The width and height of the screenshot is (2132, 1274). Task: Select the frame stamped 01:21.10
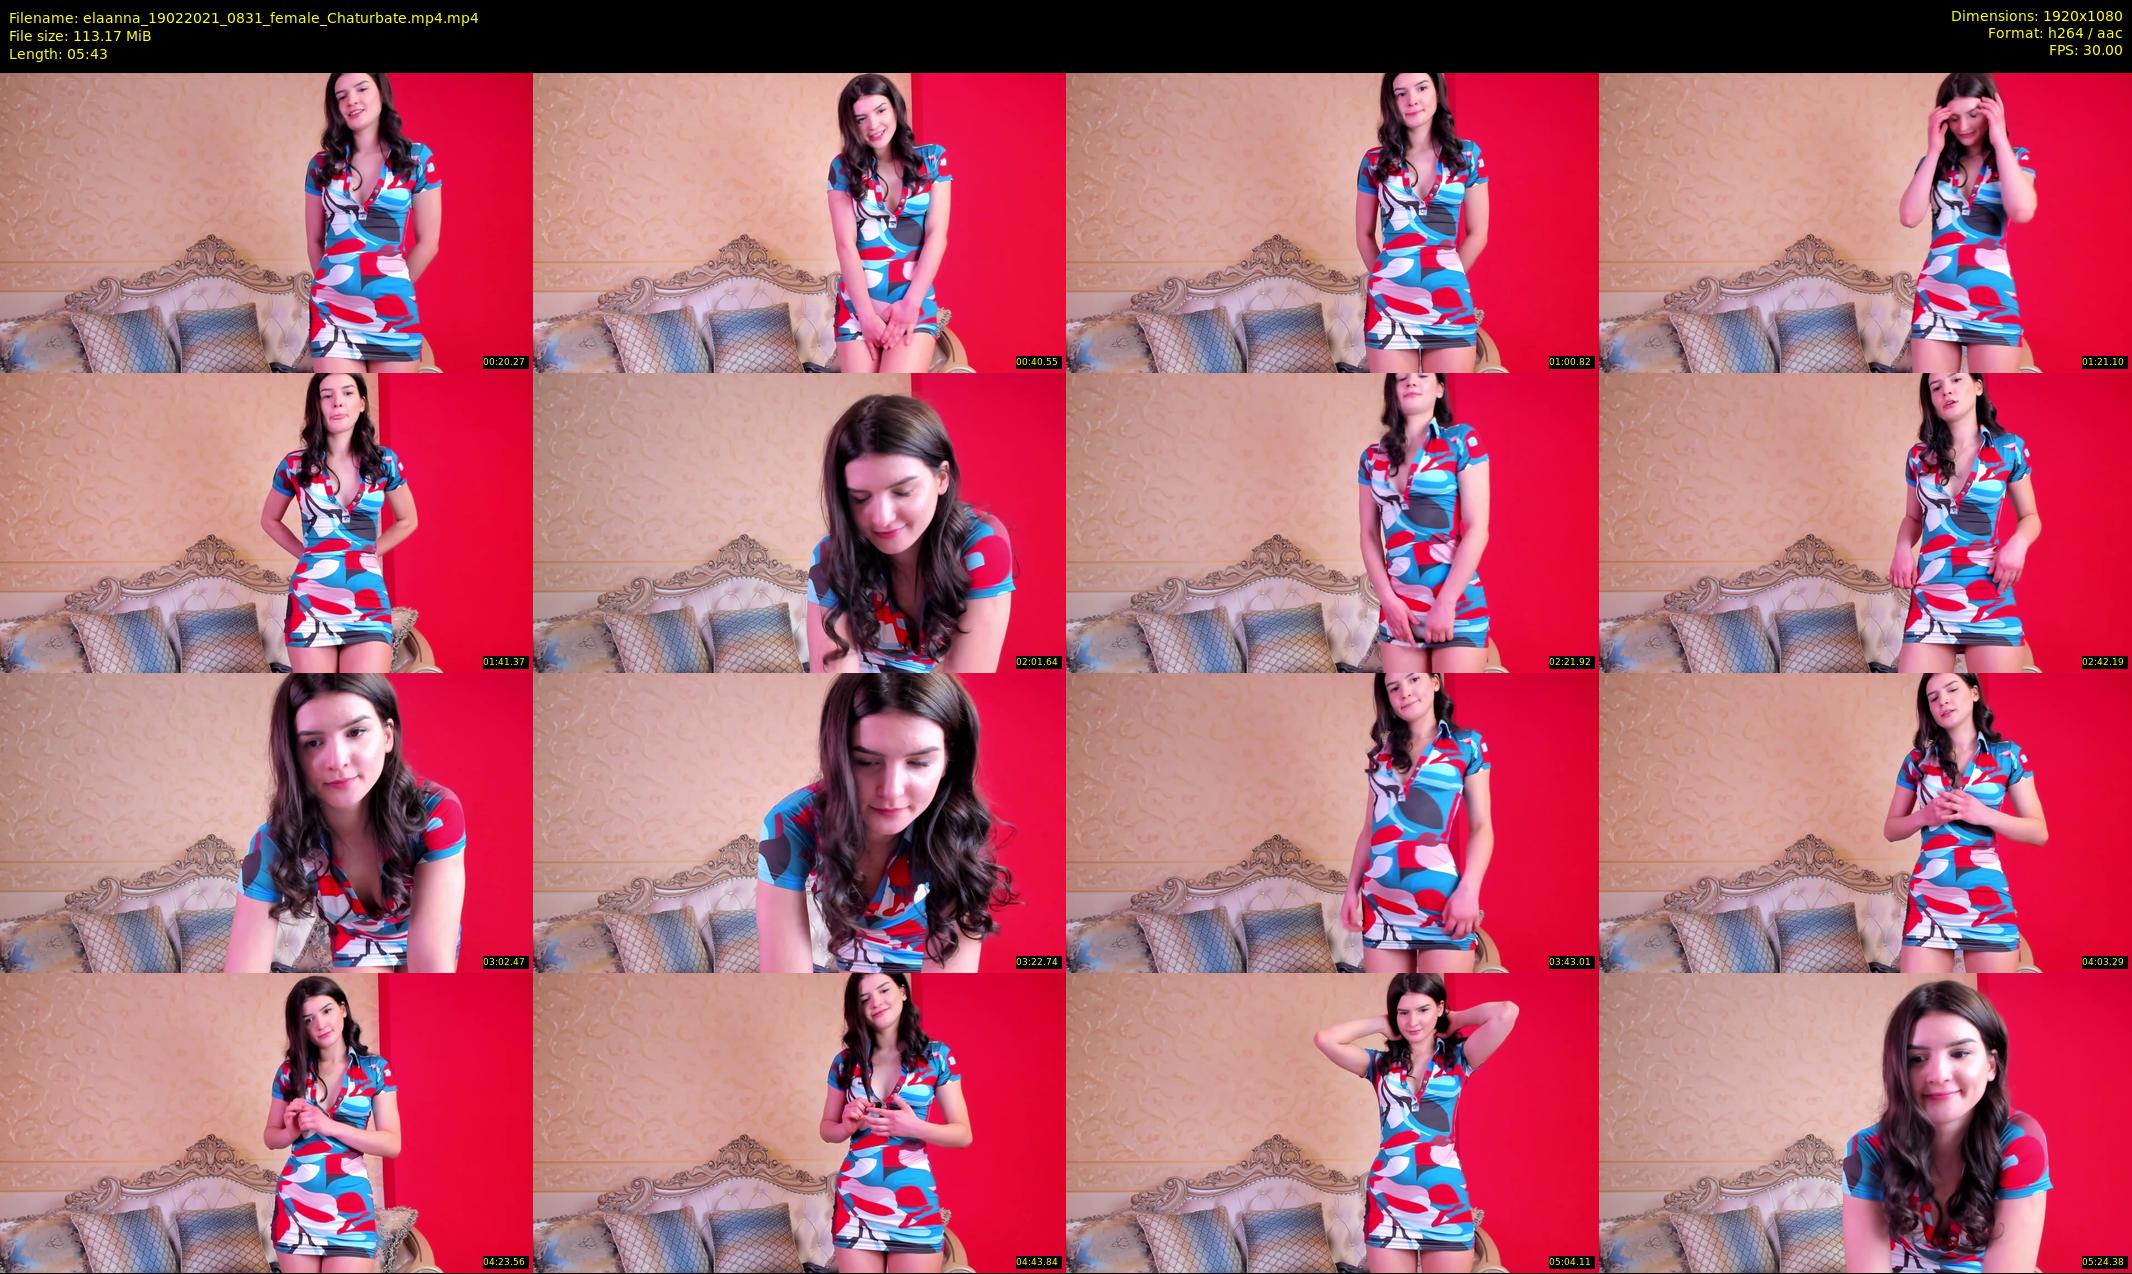[1865, 222]
